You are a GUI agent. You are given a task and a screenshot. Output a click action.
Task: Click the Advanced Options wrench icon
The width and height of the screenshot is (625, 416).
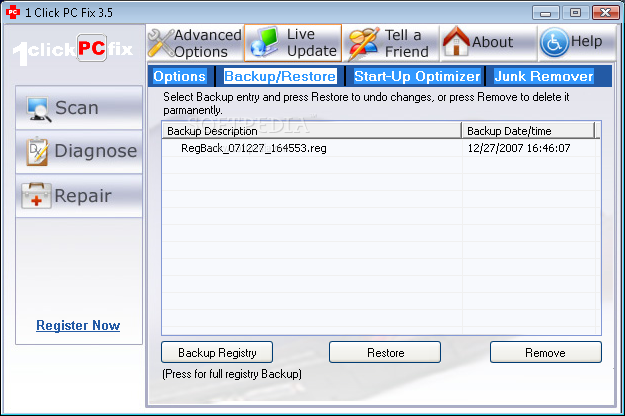tap(161, 43)
